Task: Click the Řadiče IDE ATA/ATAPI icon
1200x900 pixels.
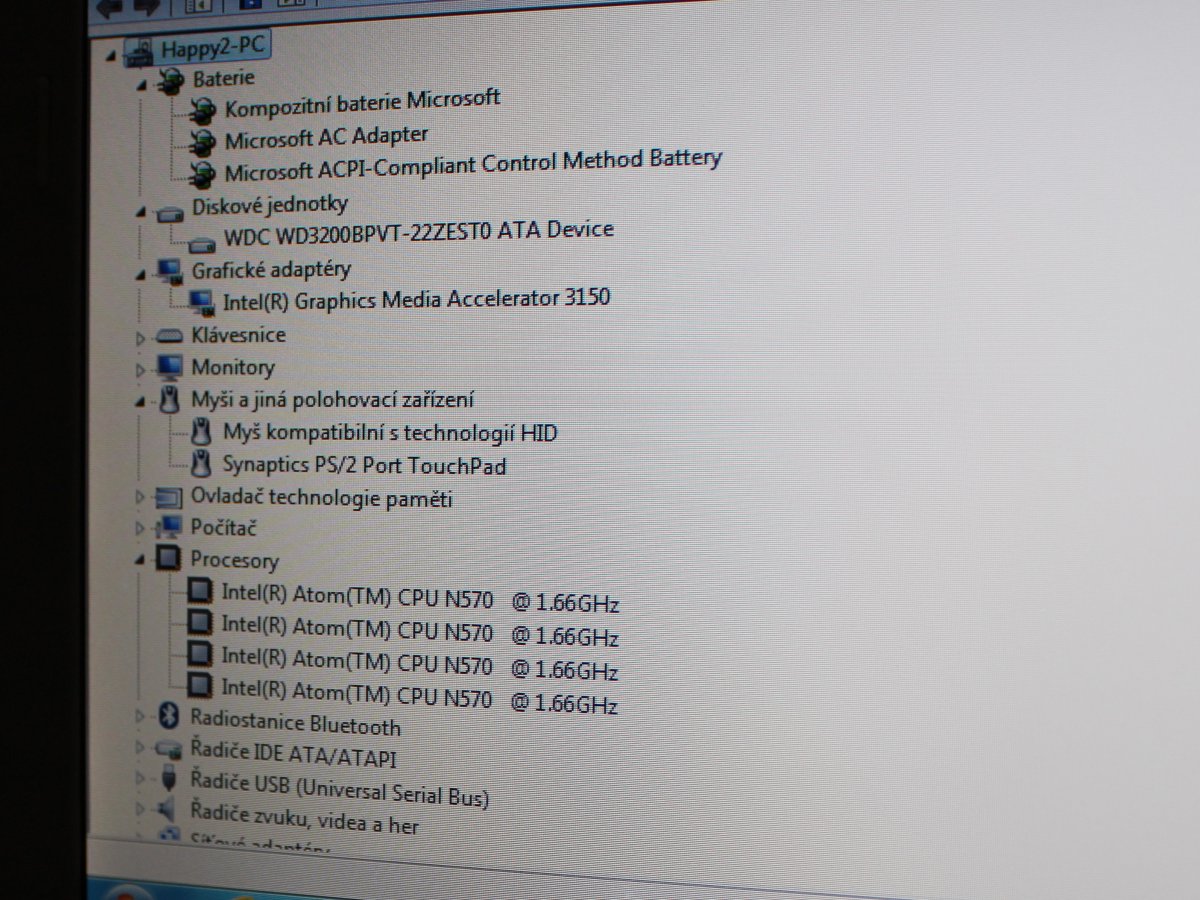Action: coord(169,747)
